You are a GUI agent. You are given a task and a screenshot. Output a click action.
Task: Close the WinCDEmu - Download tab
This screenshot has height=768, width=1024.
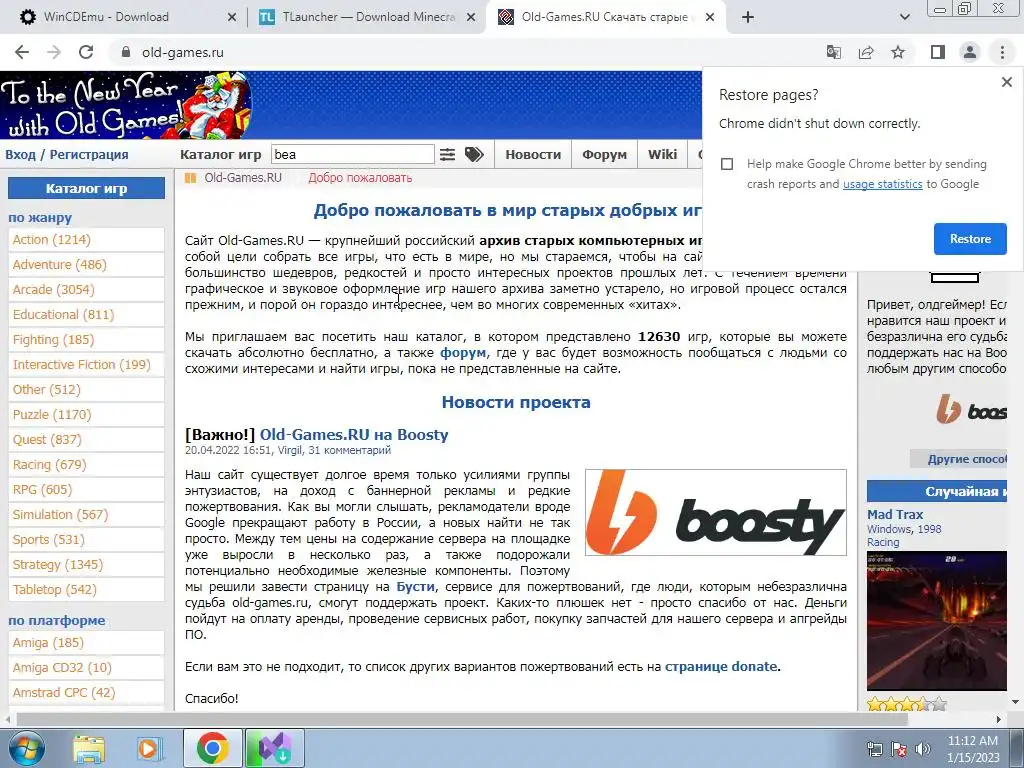(x=232, y=18)
